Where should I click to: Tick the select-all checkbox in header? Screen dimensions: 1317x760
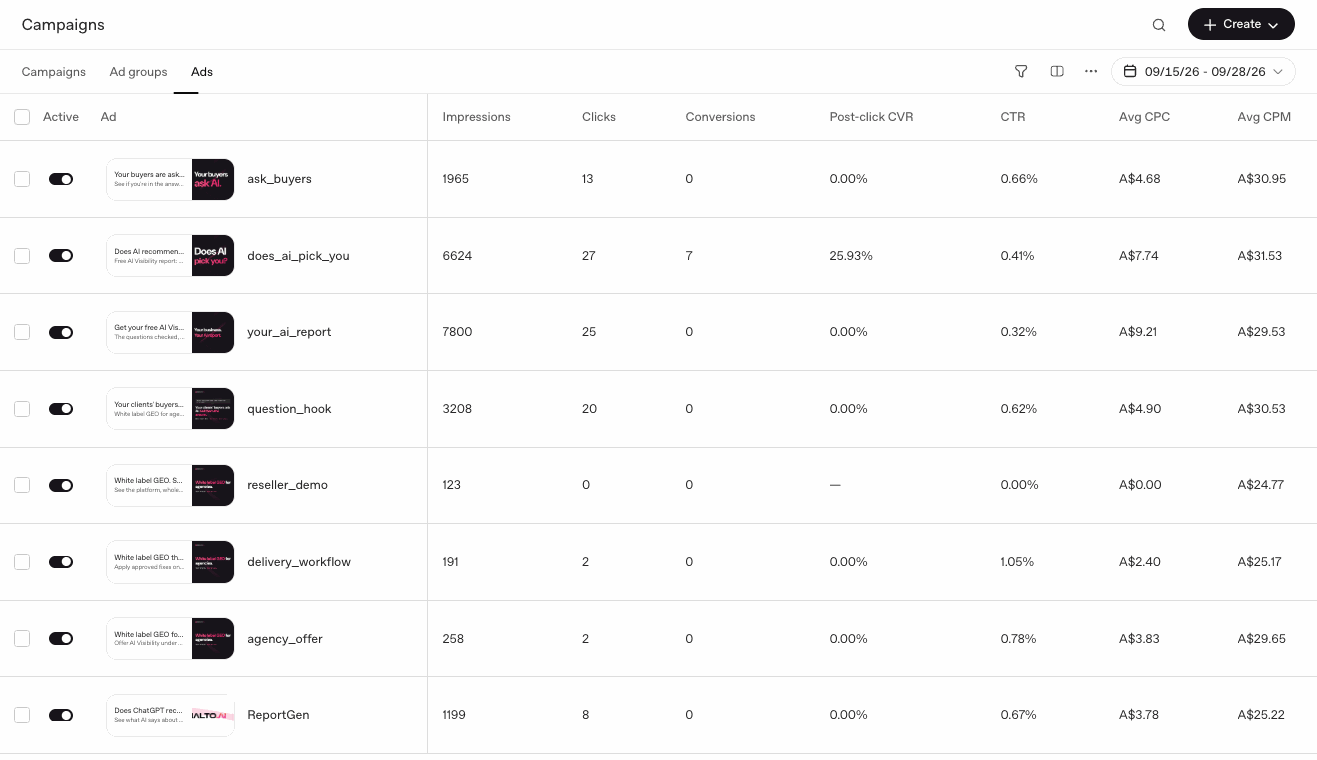[22, 117]
